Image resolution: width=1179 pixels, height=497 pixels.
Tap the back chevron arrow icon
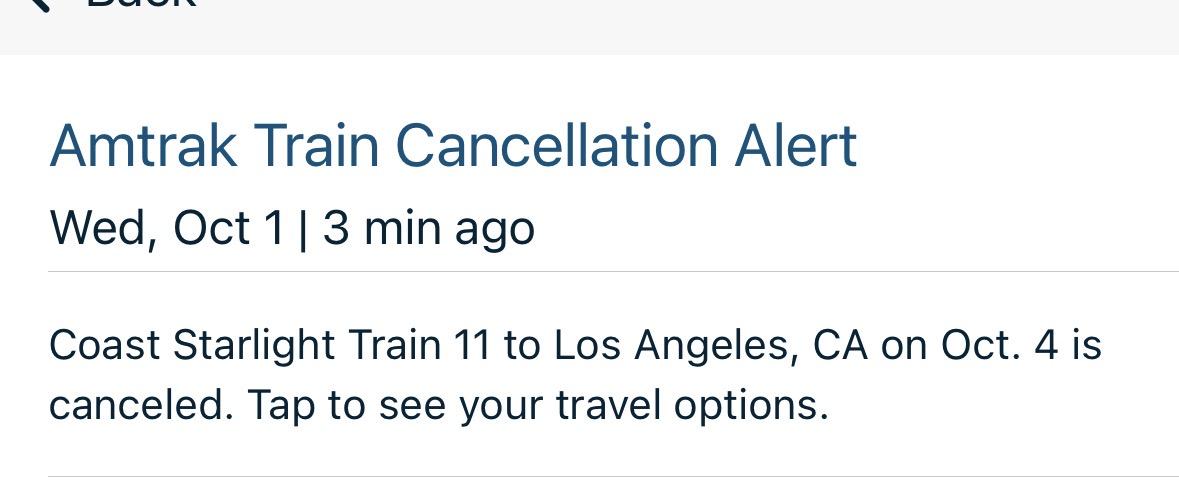[x=37, y=4]
